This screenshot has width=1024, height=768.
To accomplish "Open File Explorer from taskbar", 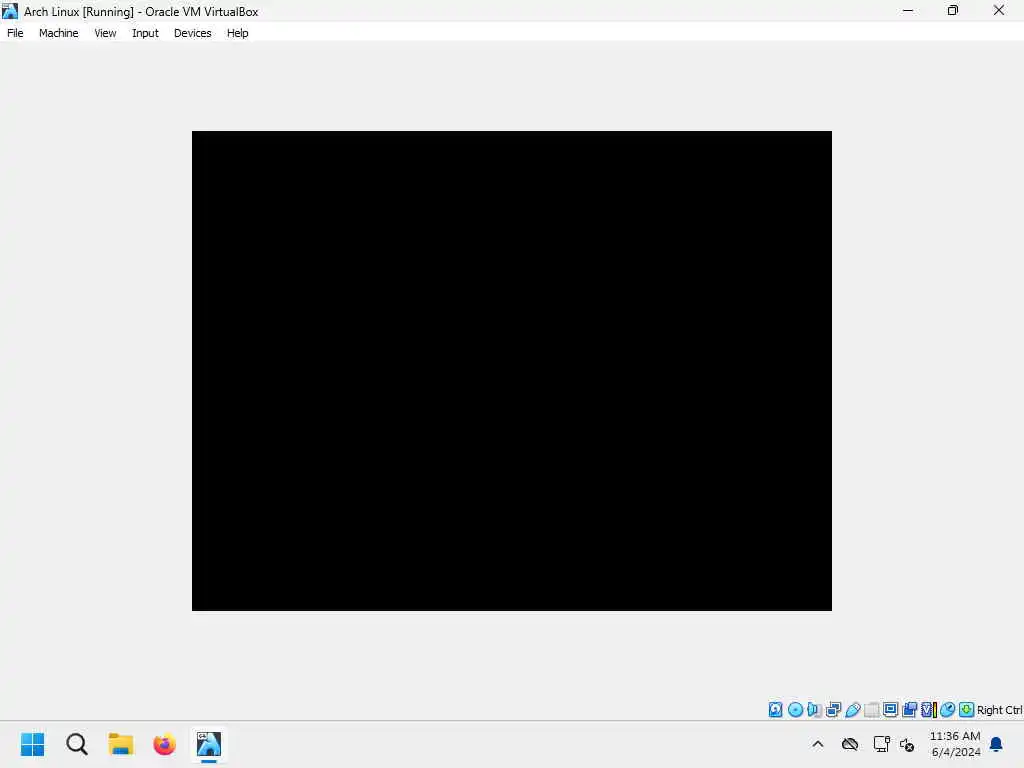I will point(121,744).
